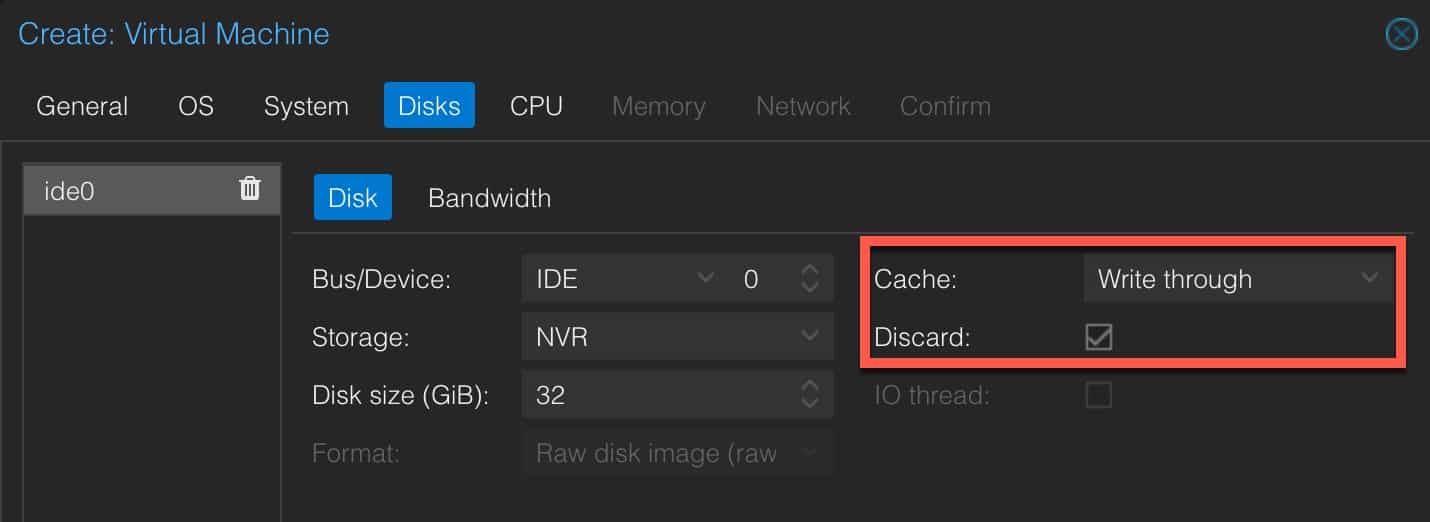This screenshot has height=522, width=1430.
Task: Open the Bandwidth sub-tab
Action: tap(489, 198)
